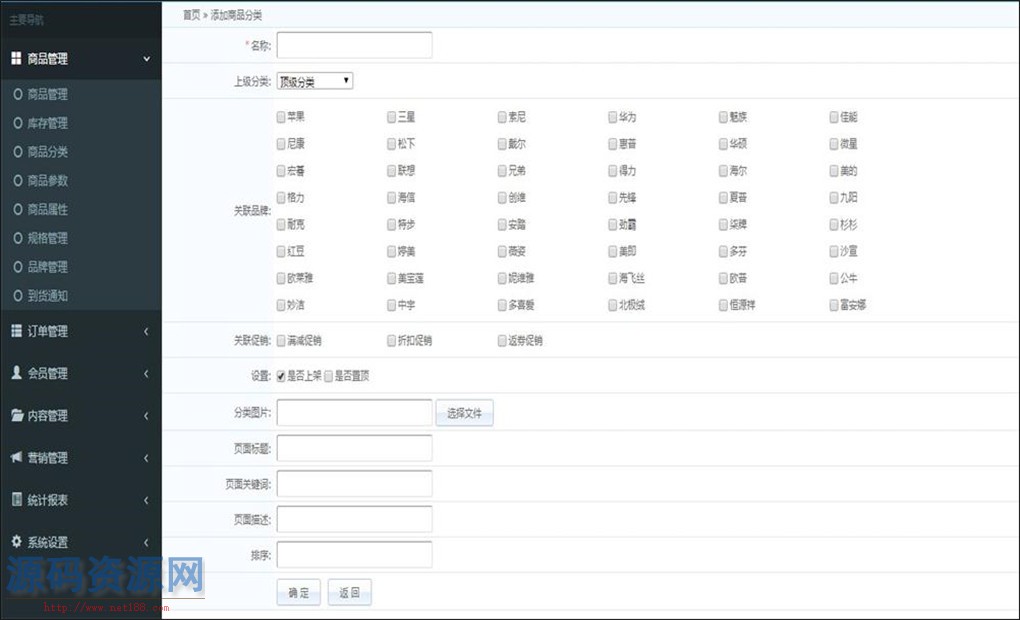Viewport: 1020px width, 620px height.
Task: Focus the 名称 input field
Action: (x=355, y=46)
